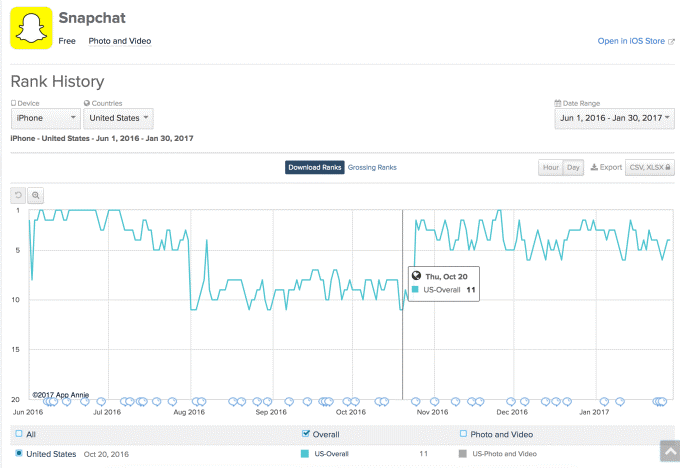Image resolution: width=680 pixels, height=468 pixels.
Task: Click the Date Range calendar icon
Action: click(x=557, y=103)
